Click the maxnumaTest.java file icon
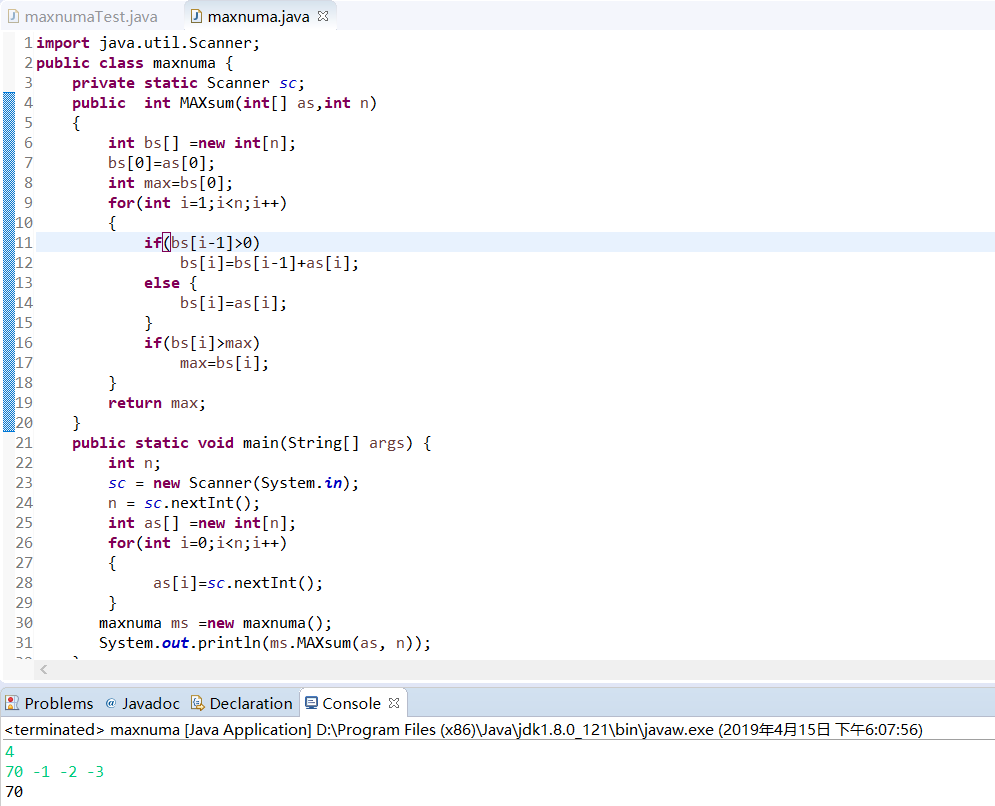995x806 pixels. (13, 17)
